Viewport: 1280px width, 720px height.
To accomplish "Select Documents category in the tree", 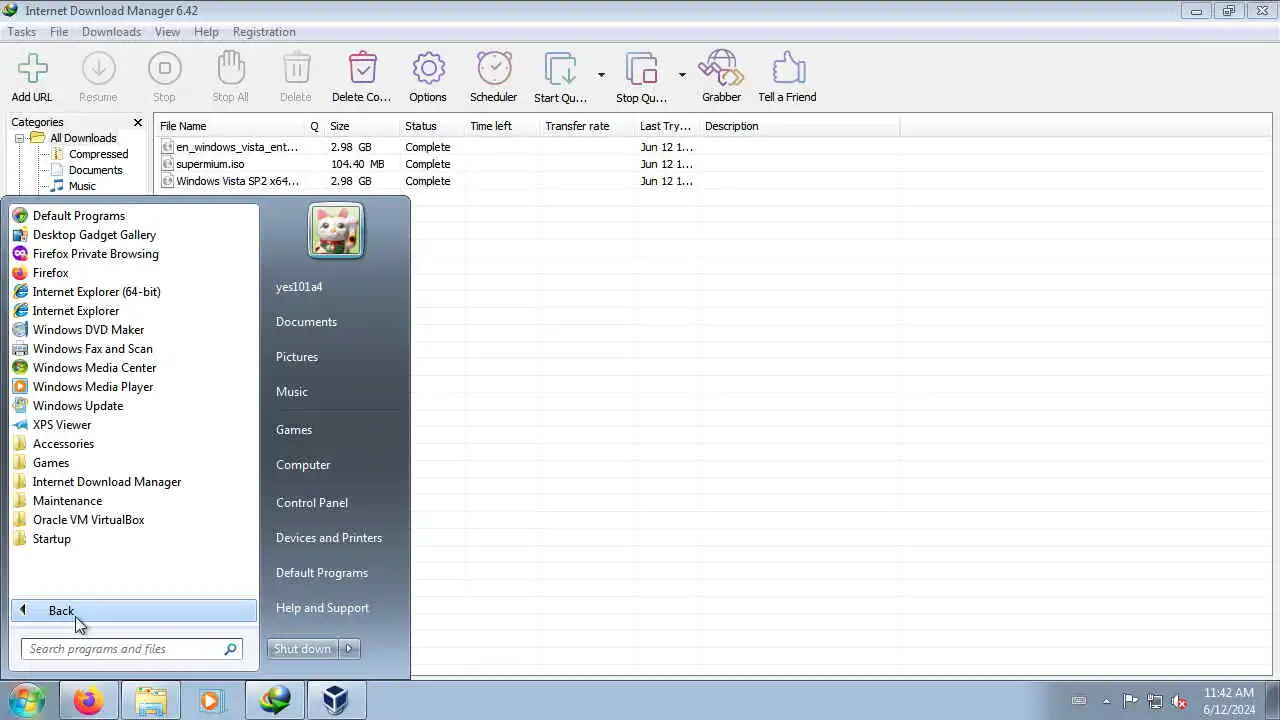I will pos(95,170).
